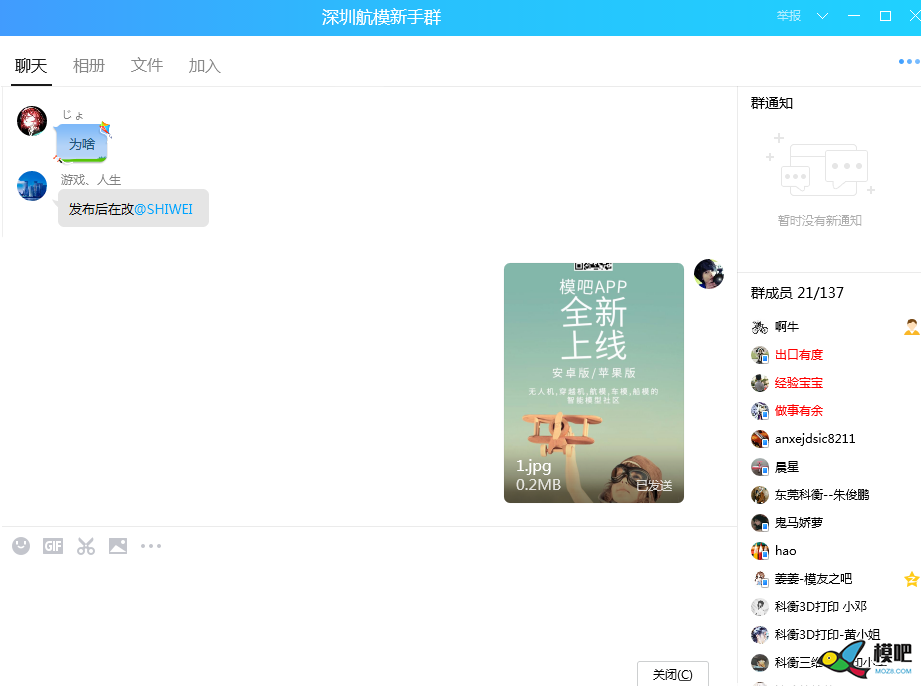The width and height of the screenshot is (921, 686).
Task: Click the avatar icon of 出口有度
Action: pos(760,355)
